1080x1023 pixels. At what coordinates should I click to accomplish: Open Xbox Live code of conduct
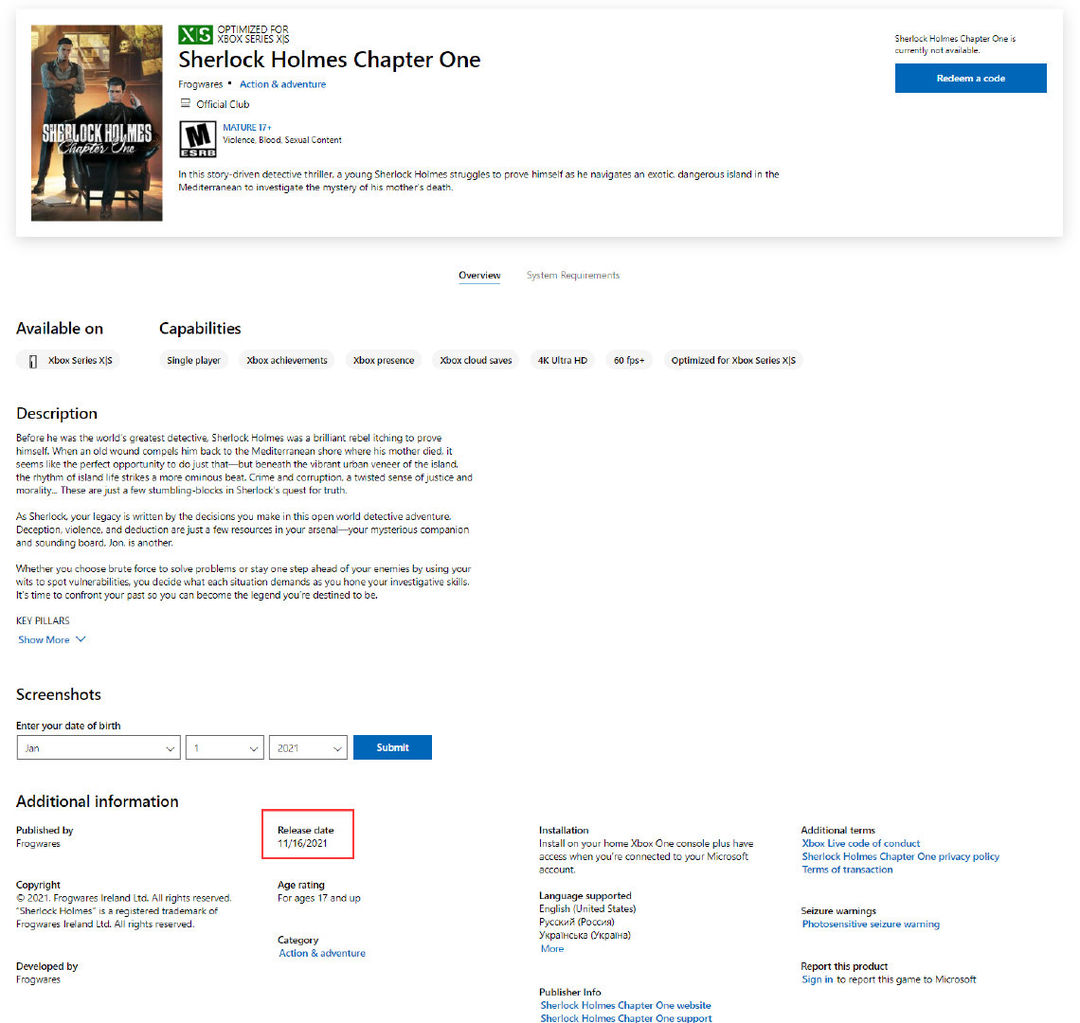(x=860, y=843)
